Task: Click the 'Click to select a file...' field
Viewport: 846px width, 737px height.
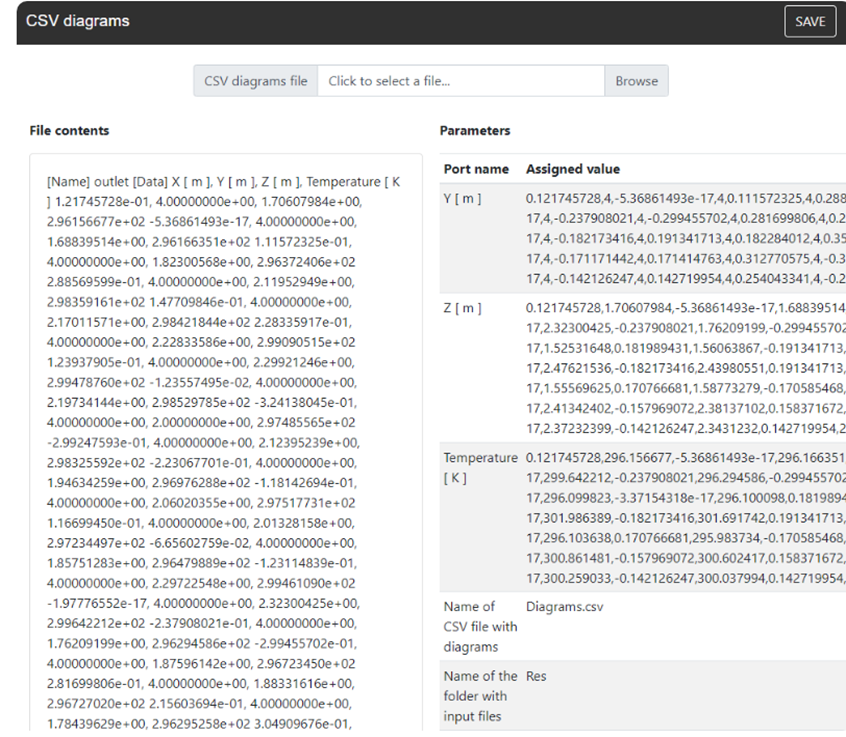Action: point(460,81)
